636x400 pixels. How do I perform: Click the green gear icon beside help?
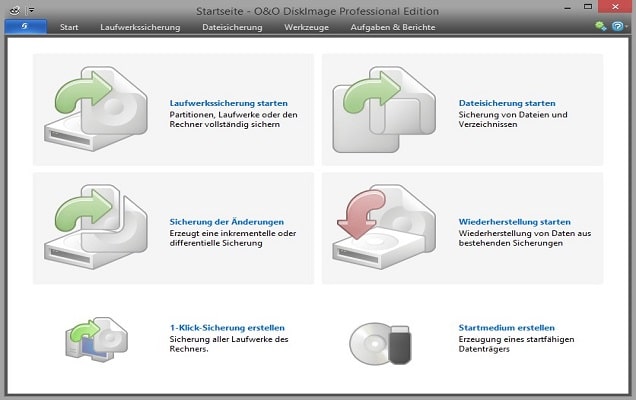tap(600, 26)
